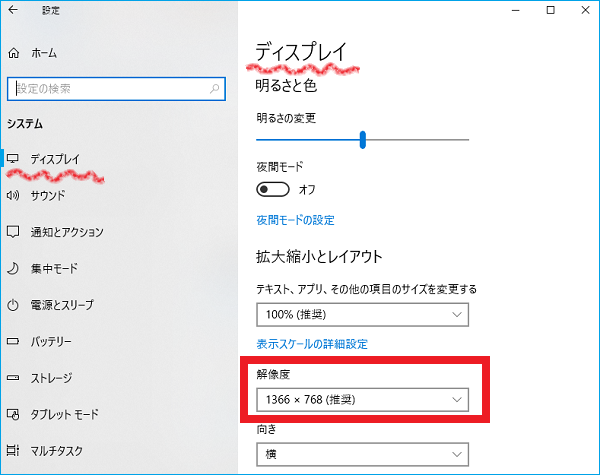Screen dimensions: 600x475
Task: Click the バッテリー battery icon
Action: point(13,341)
